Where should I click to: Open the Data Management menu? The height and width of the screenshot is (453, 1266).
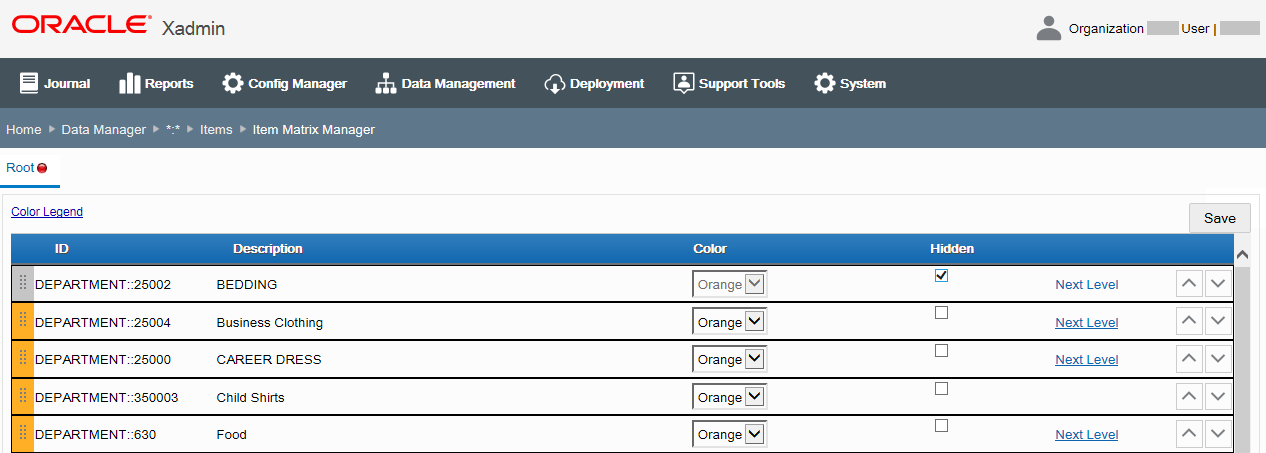point(445,83)
